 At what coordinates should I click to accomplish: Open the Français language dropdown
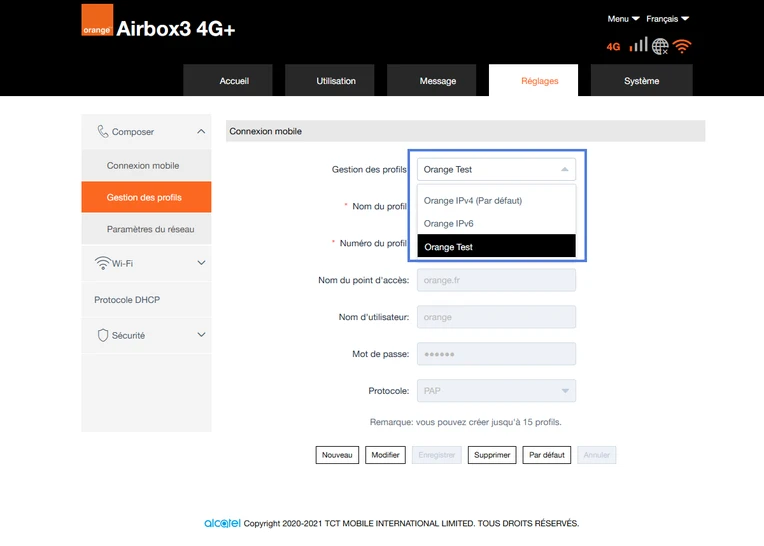click(667, 19)
